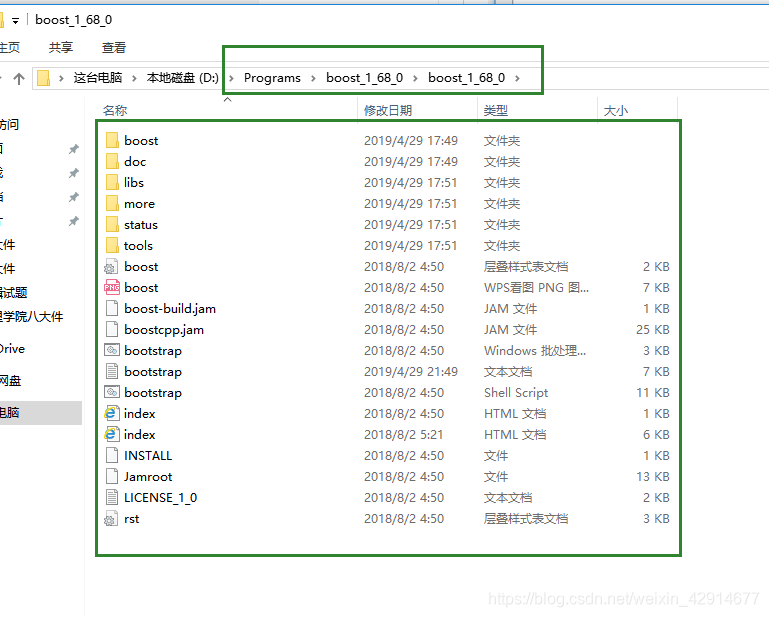Navigate to Programs breadcrumb

point(272,78)
